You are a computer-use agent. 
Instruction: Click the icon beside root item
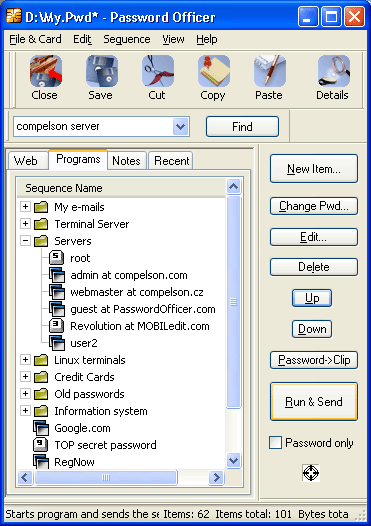56,258
